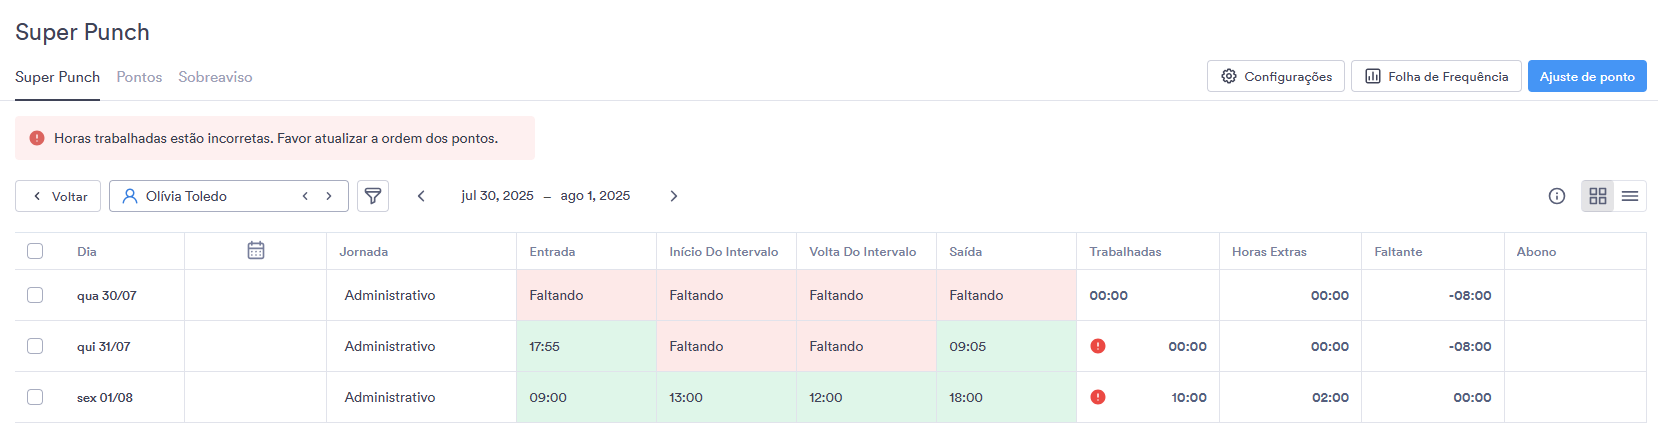This screenshot has height=432, width=1658.
Task: Select next employee with right chevron
Action: (328, 196)
